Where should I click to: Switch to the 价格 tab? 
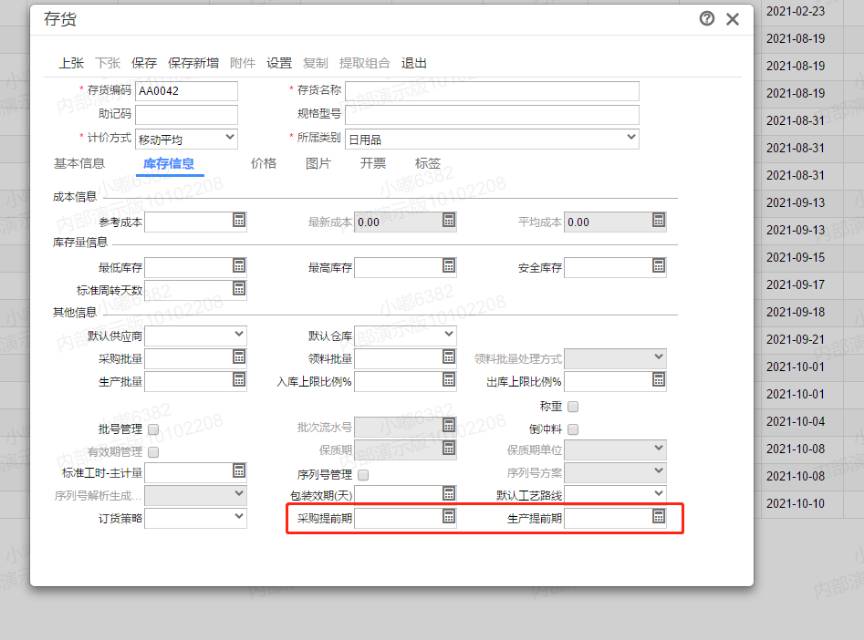(x=263, y=164)
